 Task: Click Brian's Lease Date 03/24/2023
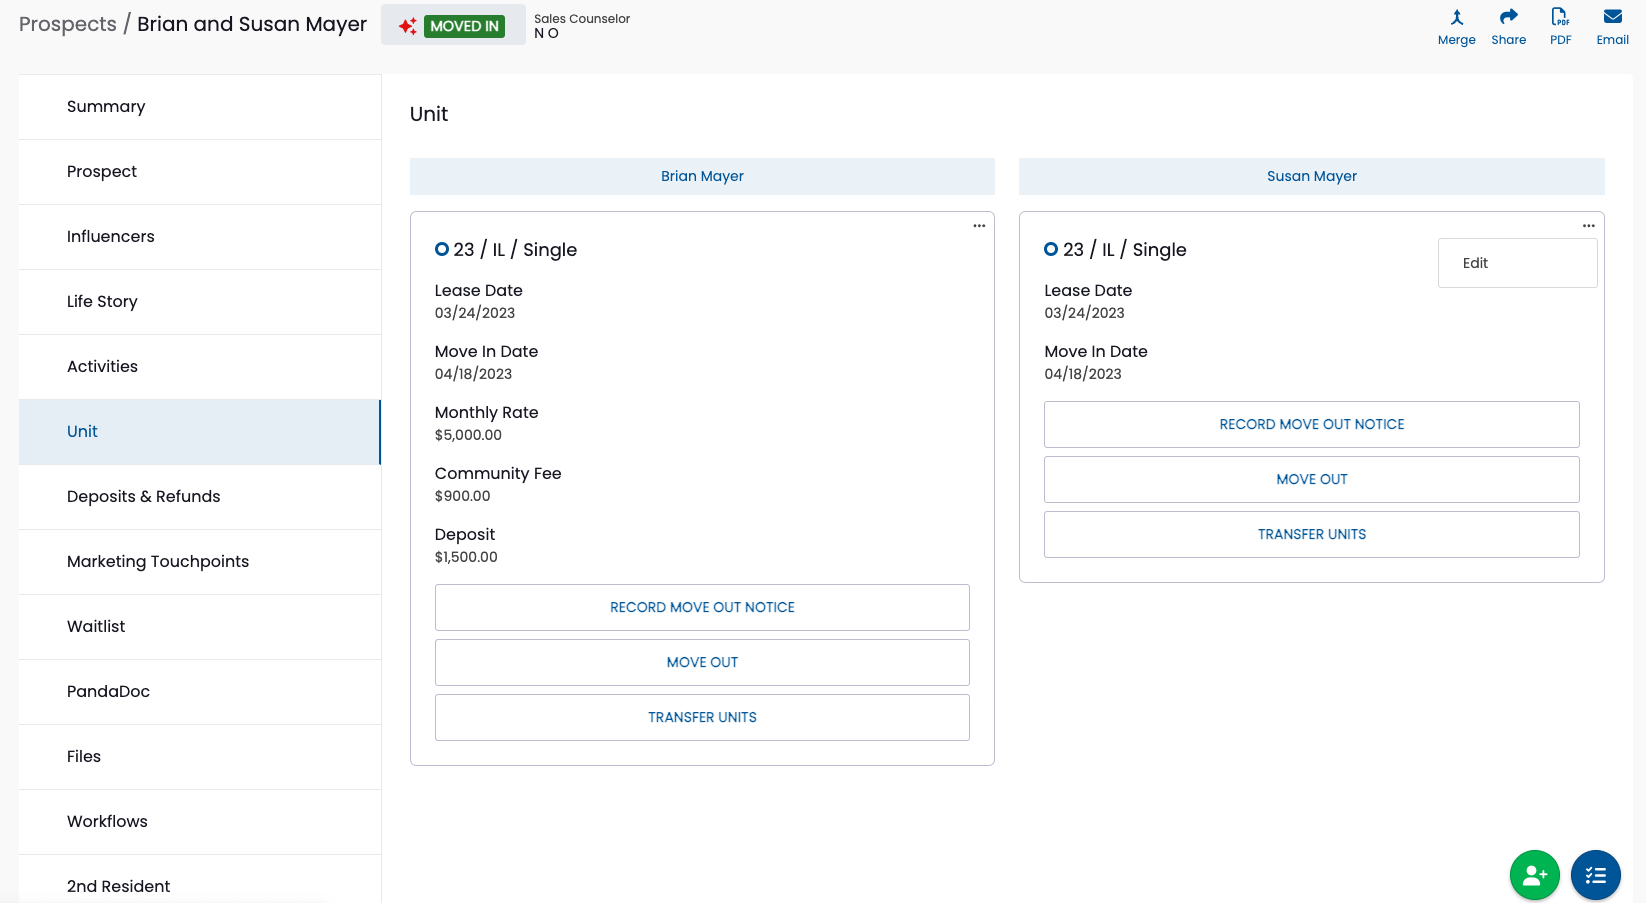point(475,313)
